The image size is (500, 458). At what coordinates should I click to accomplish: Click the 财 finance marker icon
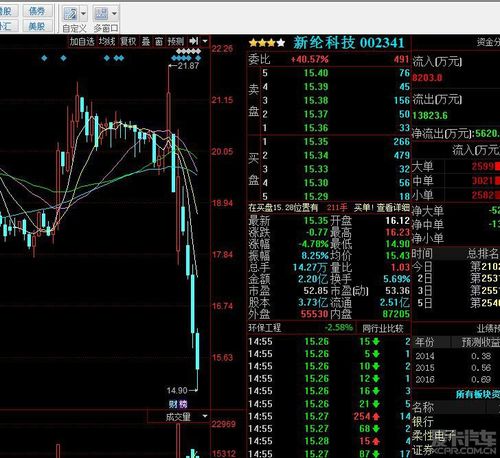point(173,404)
